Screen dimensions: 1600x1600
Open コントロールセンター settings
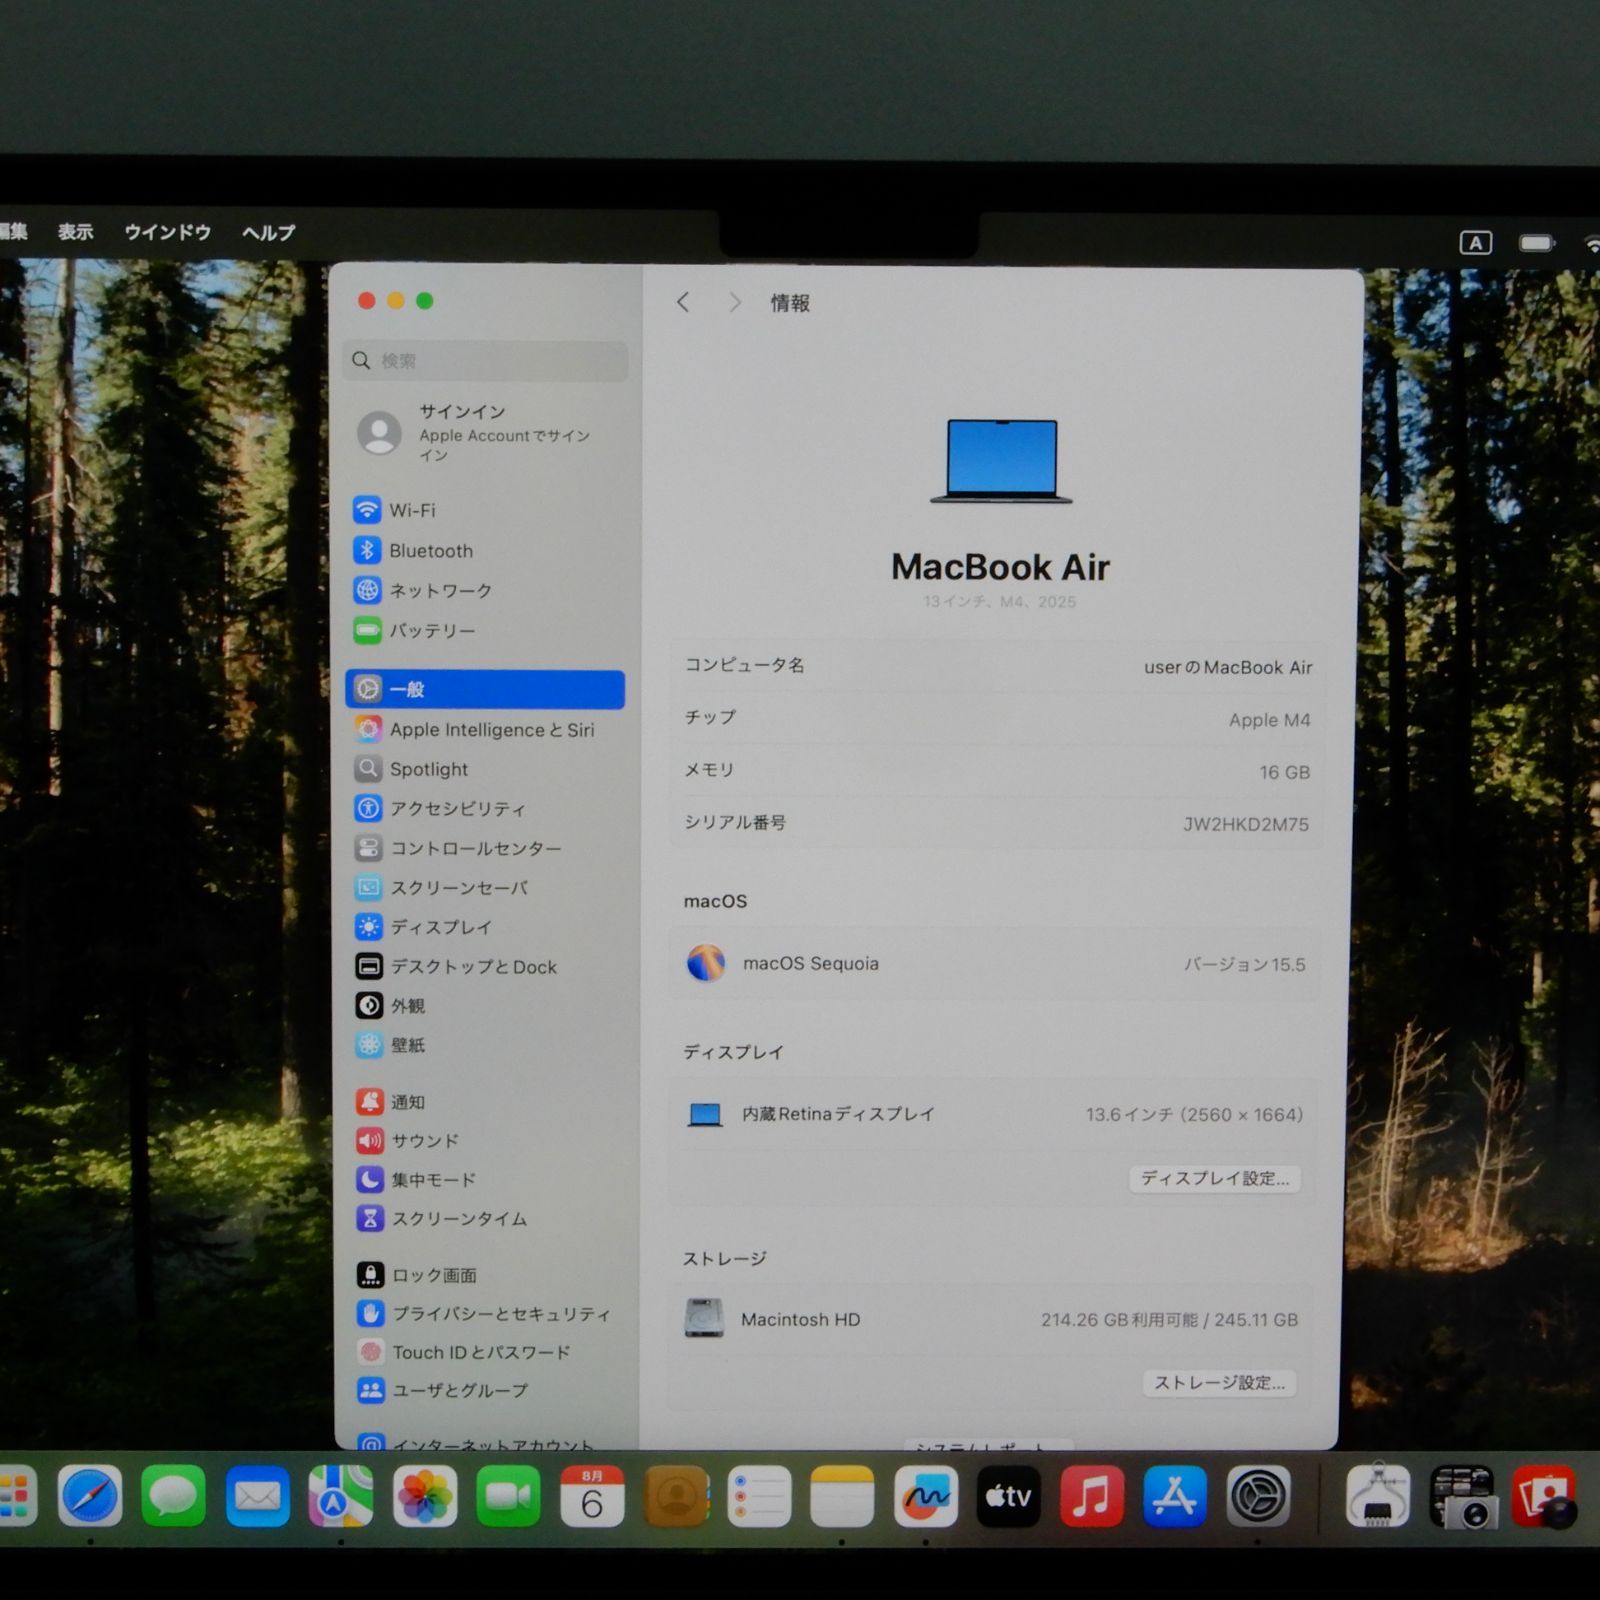click(485, 847)
